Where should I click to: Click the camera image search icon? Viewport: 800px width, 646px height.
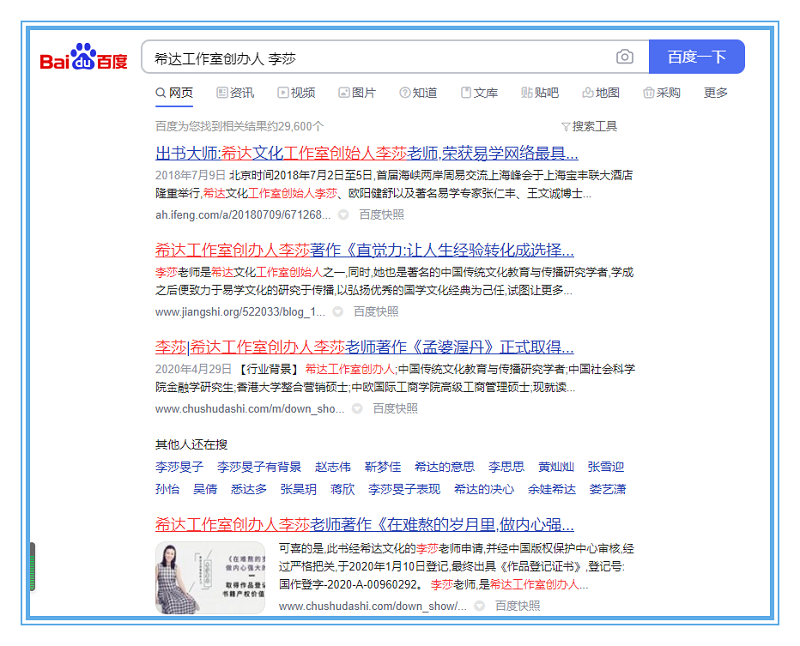pos(625,57)
